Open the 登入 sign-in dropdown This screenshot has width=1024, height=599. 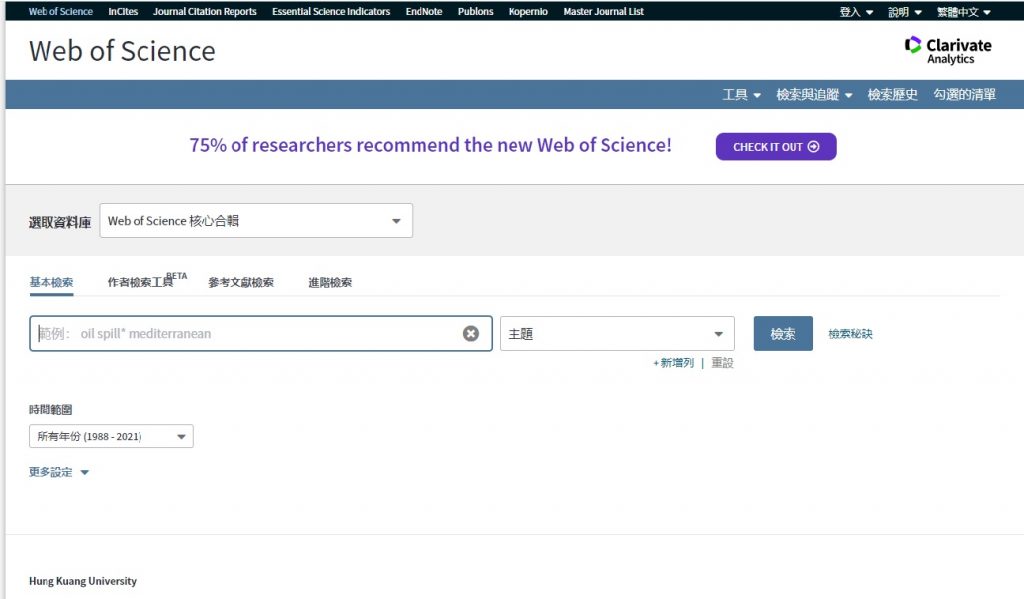[x=856, y=12]
